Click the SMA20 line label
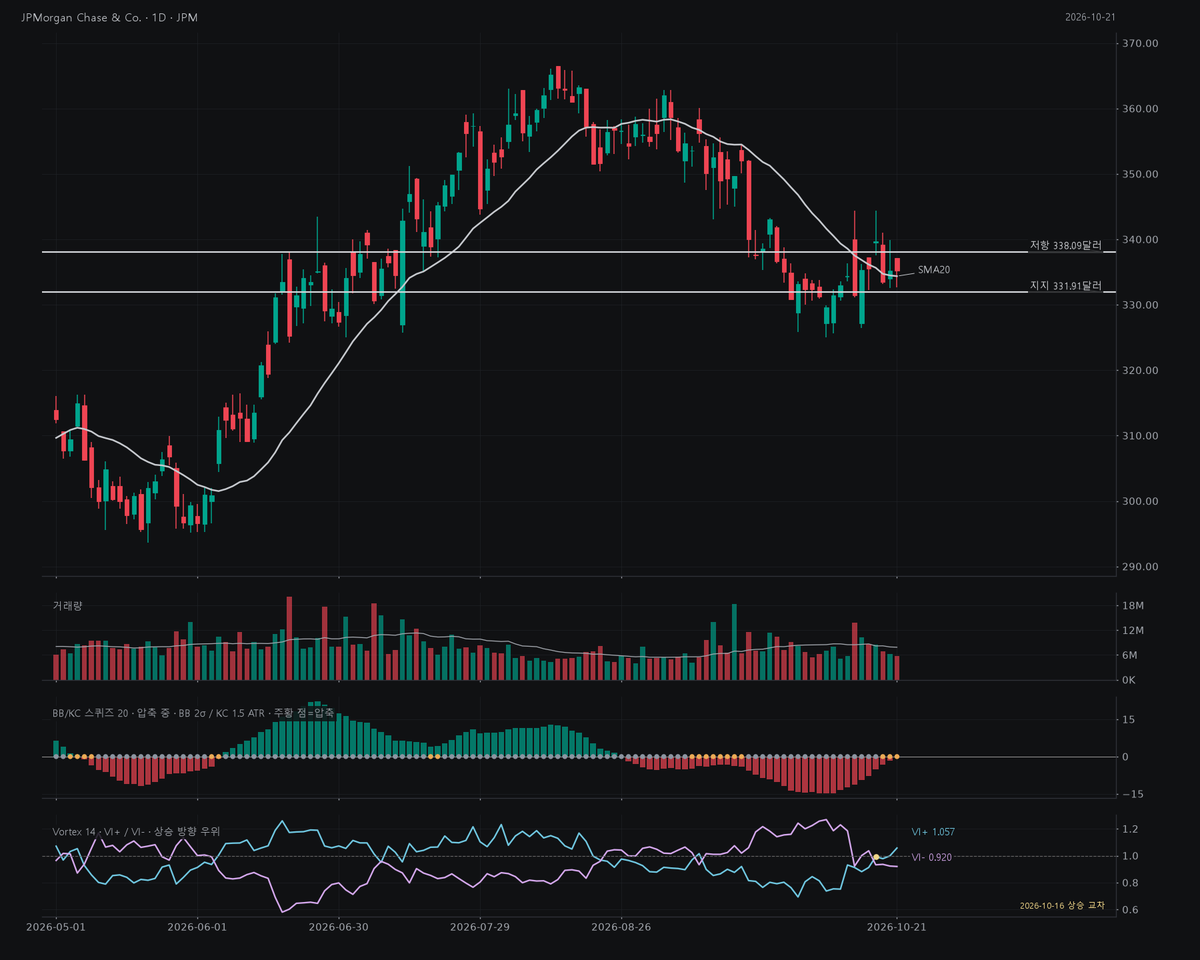 tap(934, 270)
